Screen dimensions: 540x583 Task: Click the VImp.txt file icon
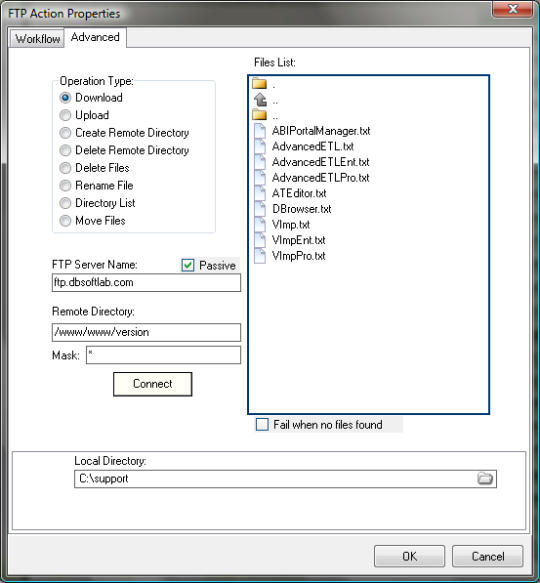pos(260,225)
